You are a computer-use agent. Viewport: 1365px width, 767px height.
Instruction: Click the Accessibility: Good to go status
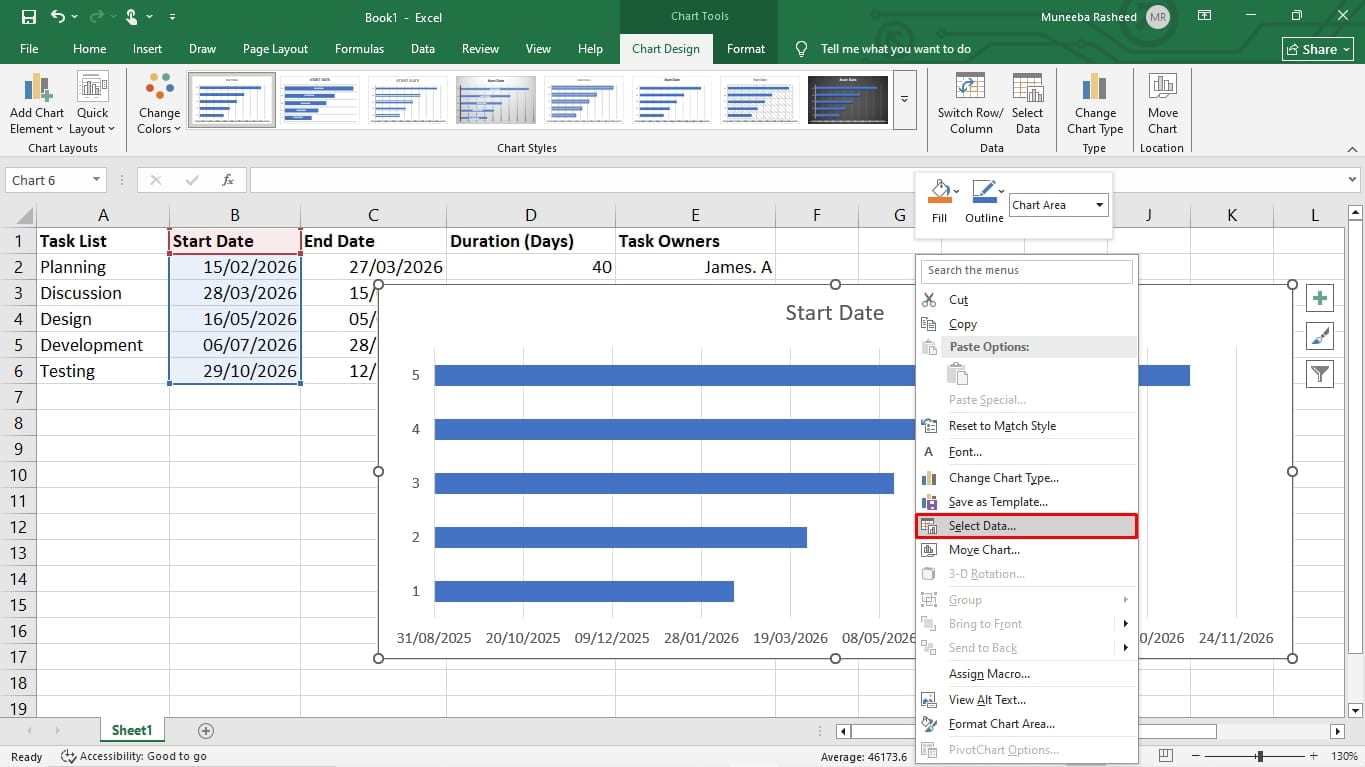tap(134, 756)
